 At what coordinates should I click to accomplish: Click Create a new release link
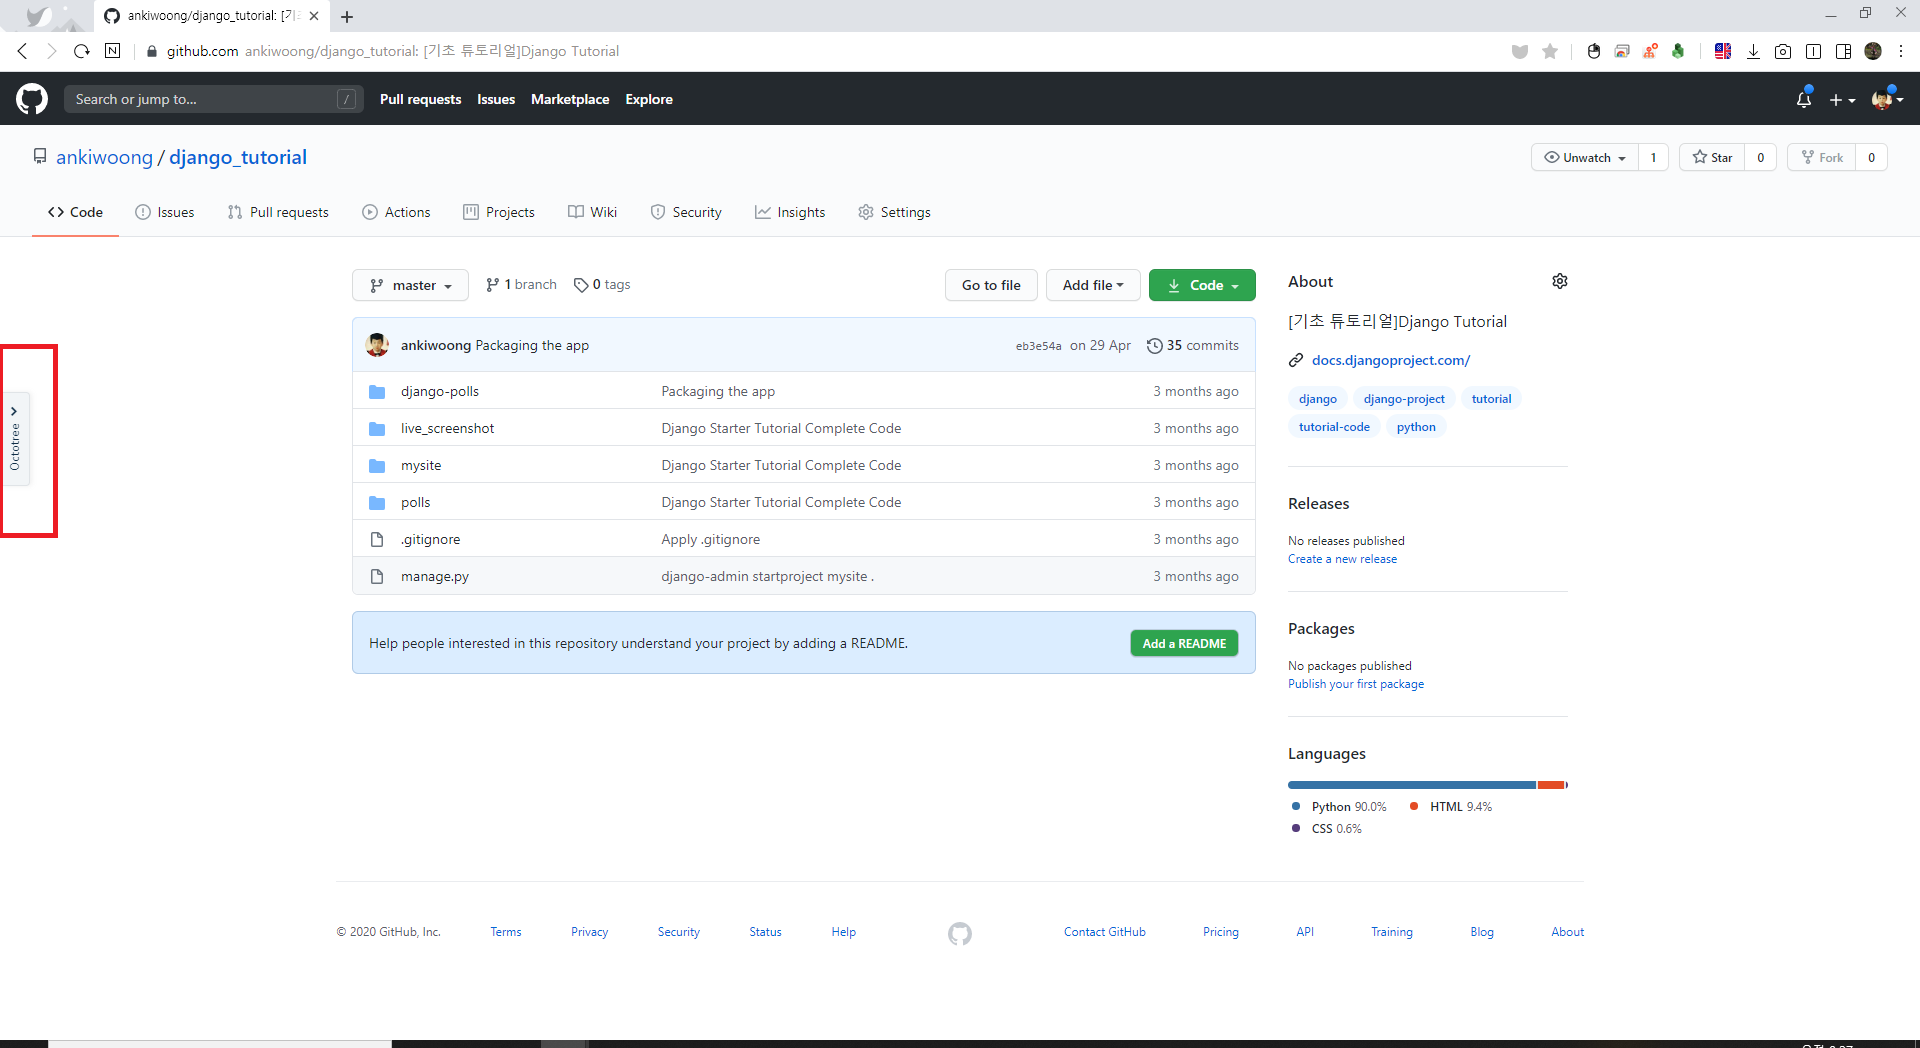pyautogui.click(x=1342, y=559)
